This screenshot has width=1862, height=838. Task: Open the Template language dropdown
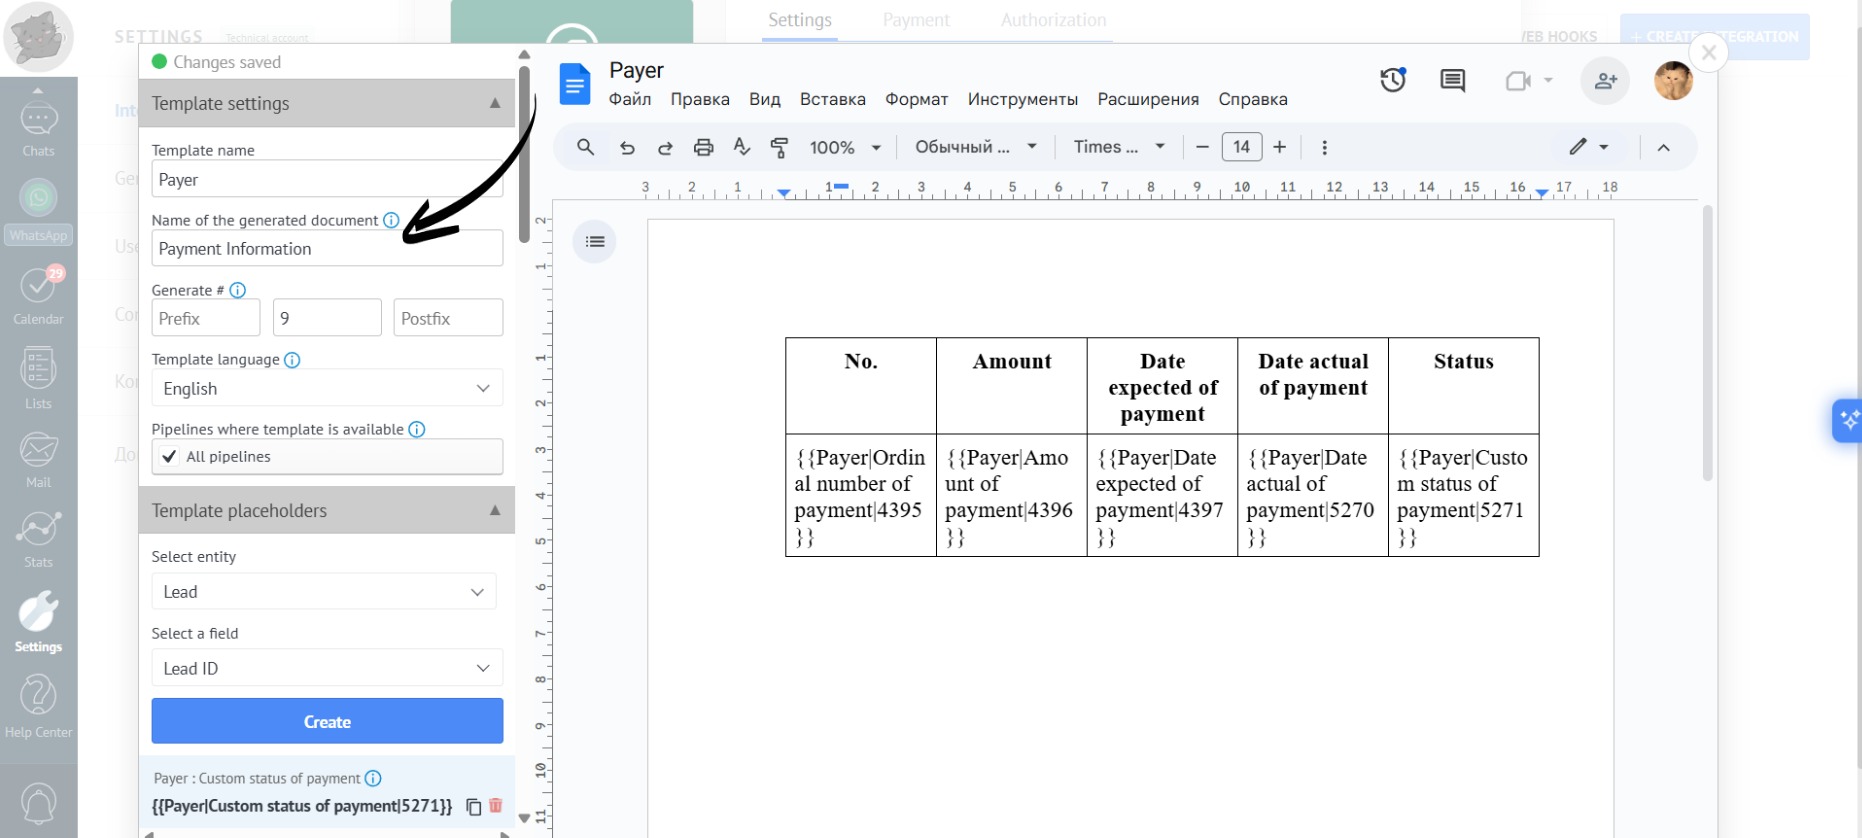327,389
